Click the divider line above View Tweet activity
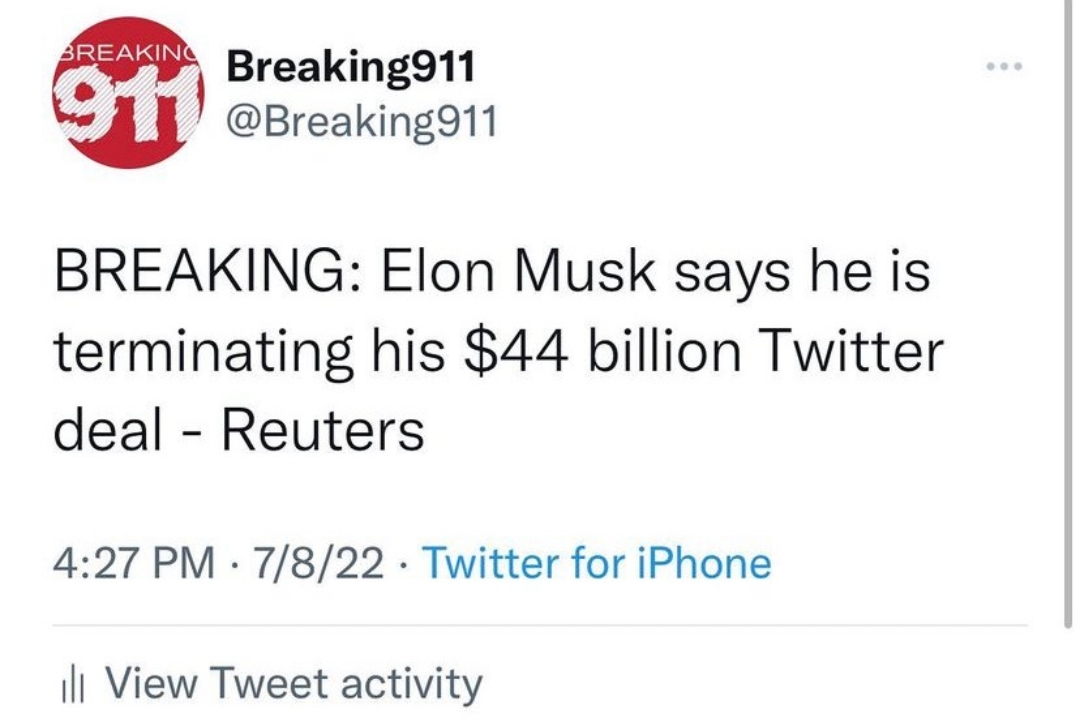This screenshot has width=1080, height=727. [540, 626]
